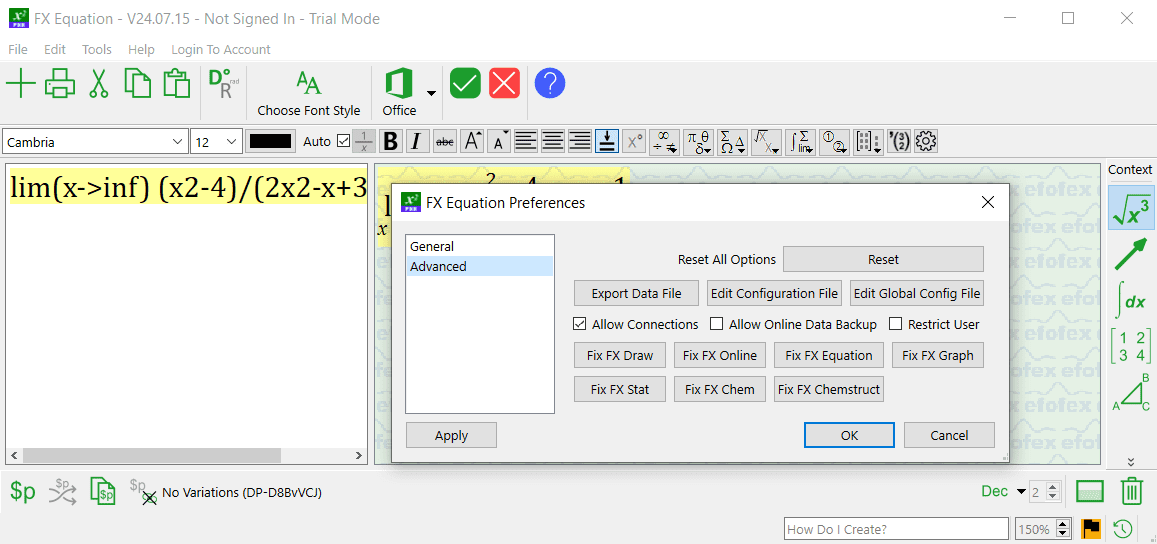Click the align right icon
This screenshot has height=544, width=1157.
click(x=580, y=141)
